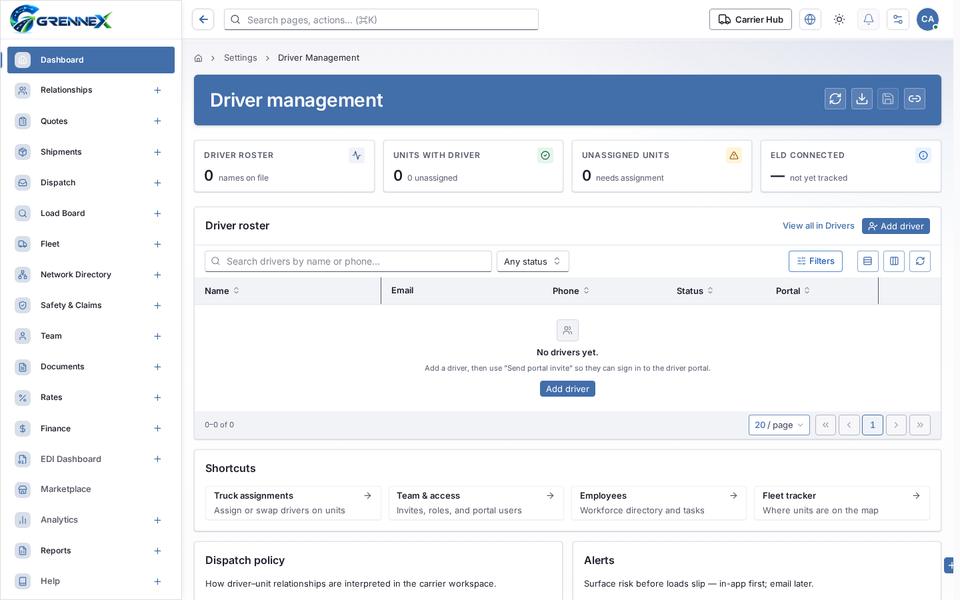Open the Truck assignments shortcut
Image resolution: width=960 pixels, height=600 pixels.
coord(293,503)
